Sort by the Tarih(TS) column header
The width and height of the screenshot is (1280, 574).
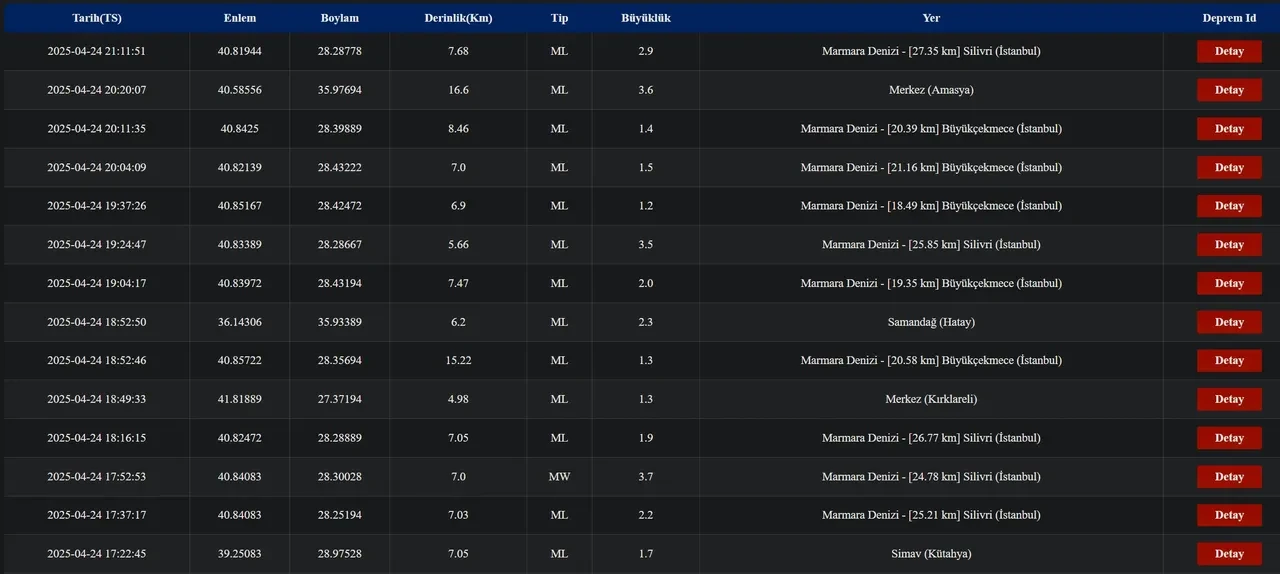coord(96,18)
